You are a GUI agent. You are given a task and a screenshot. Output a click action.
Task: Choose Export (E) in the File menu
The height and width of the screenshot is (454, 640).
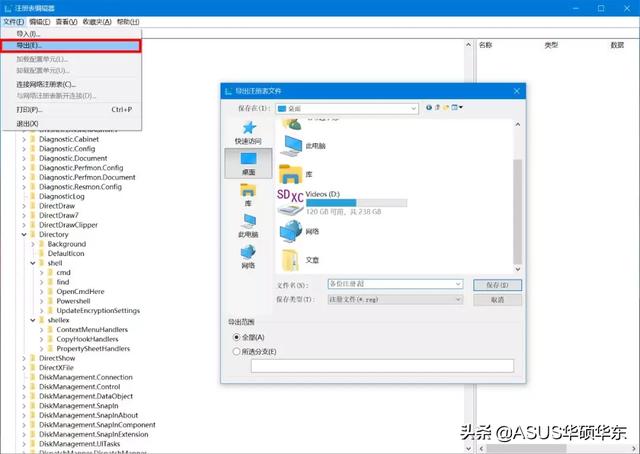pyautogui.click(x=71, y=46)
